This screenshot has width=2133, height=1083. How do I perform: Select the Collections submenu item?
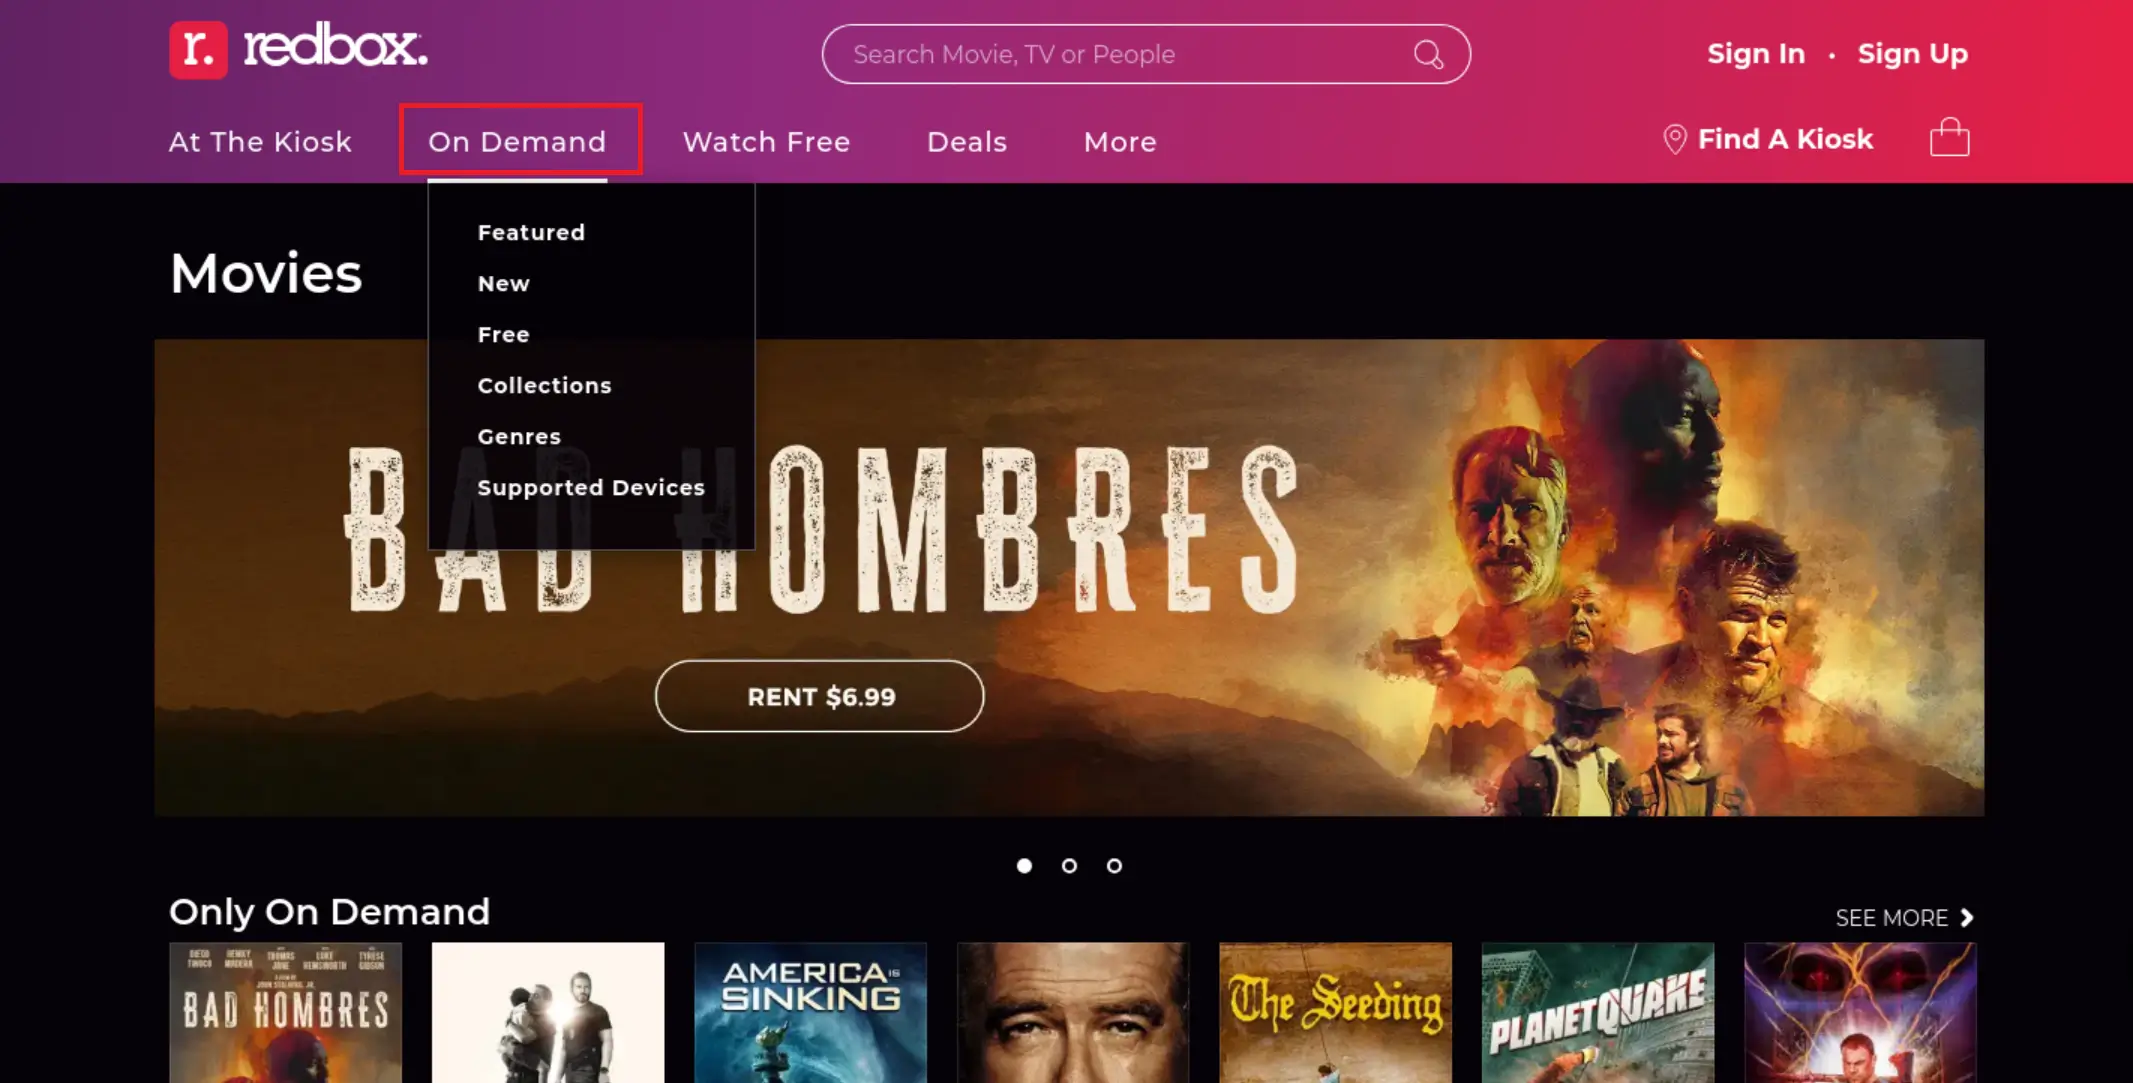tap(545, 384)
